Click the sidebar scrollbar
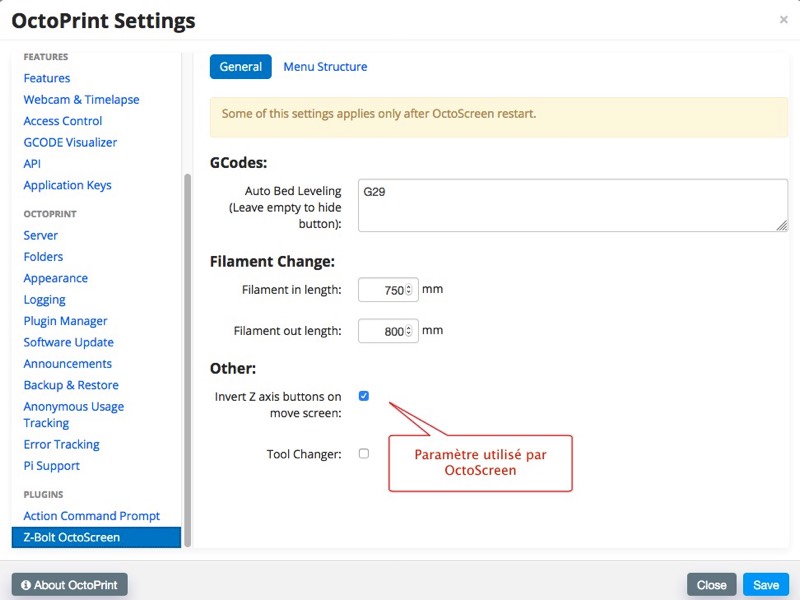The width and height of the screenshot is (800, 600). coord(186,350)
